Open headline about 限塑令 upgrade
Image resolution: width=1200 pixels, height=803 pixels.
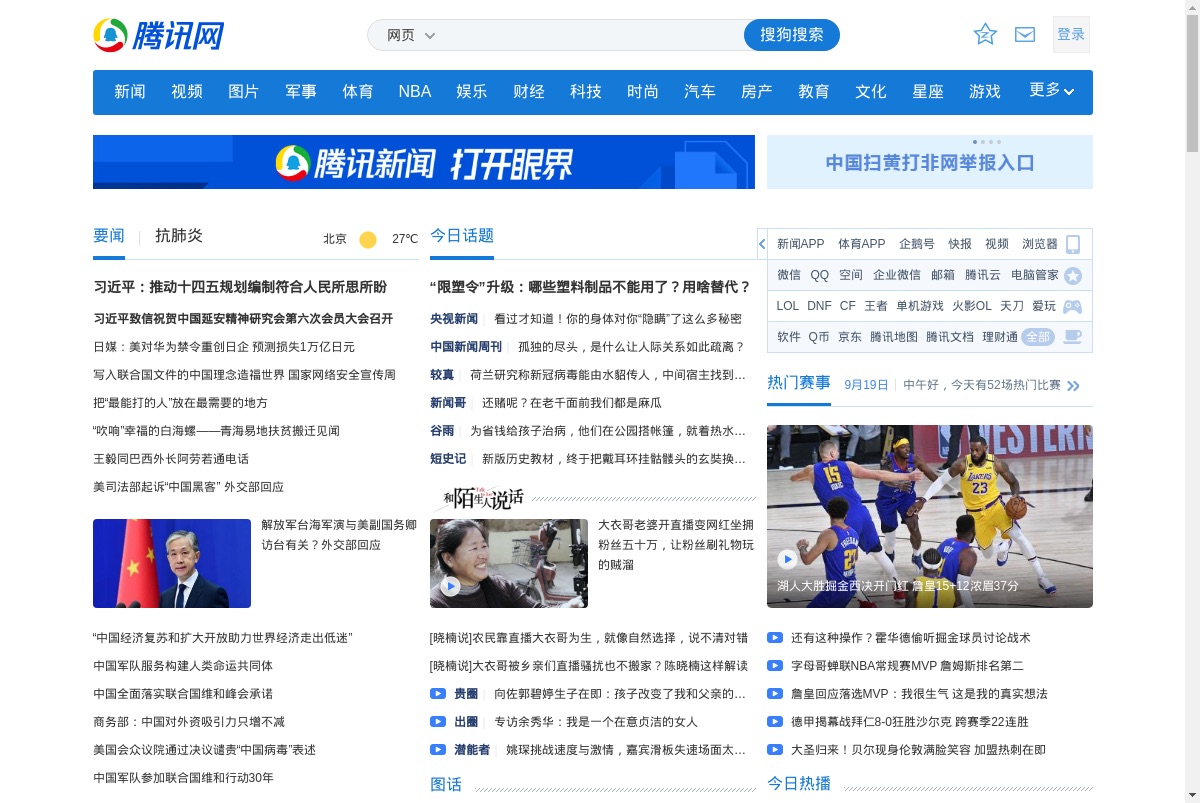(x=590, y=287)
